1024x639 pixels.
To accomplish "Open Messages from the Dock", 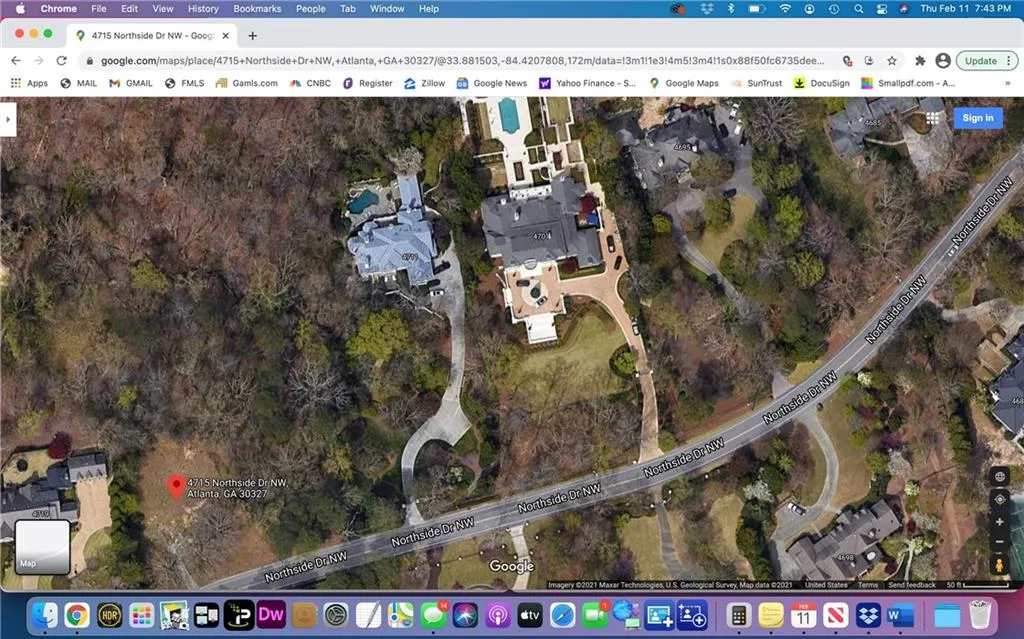I will tap(433, 615).
